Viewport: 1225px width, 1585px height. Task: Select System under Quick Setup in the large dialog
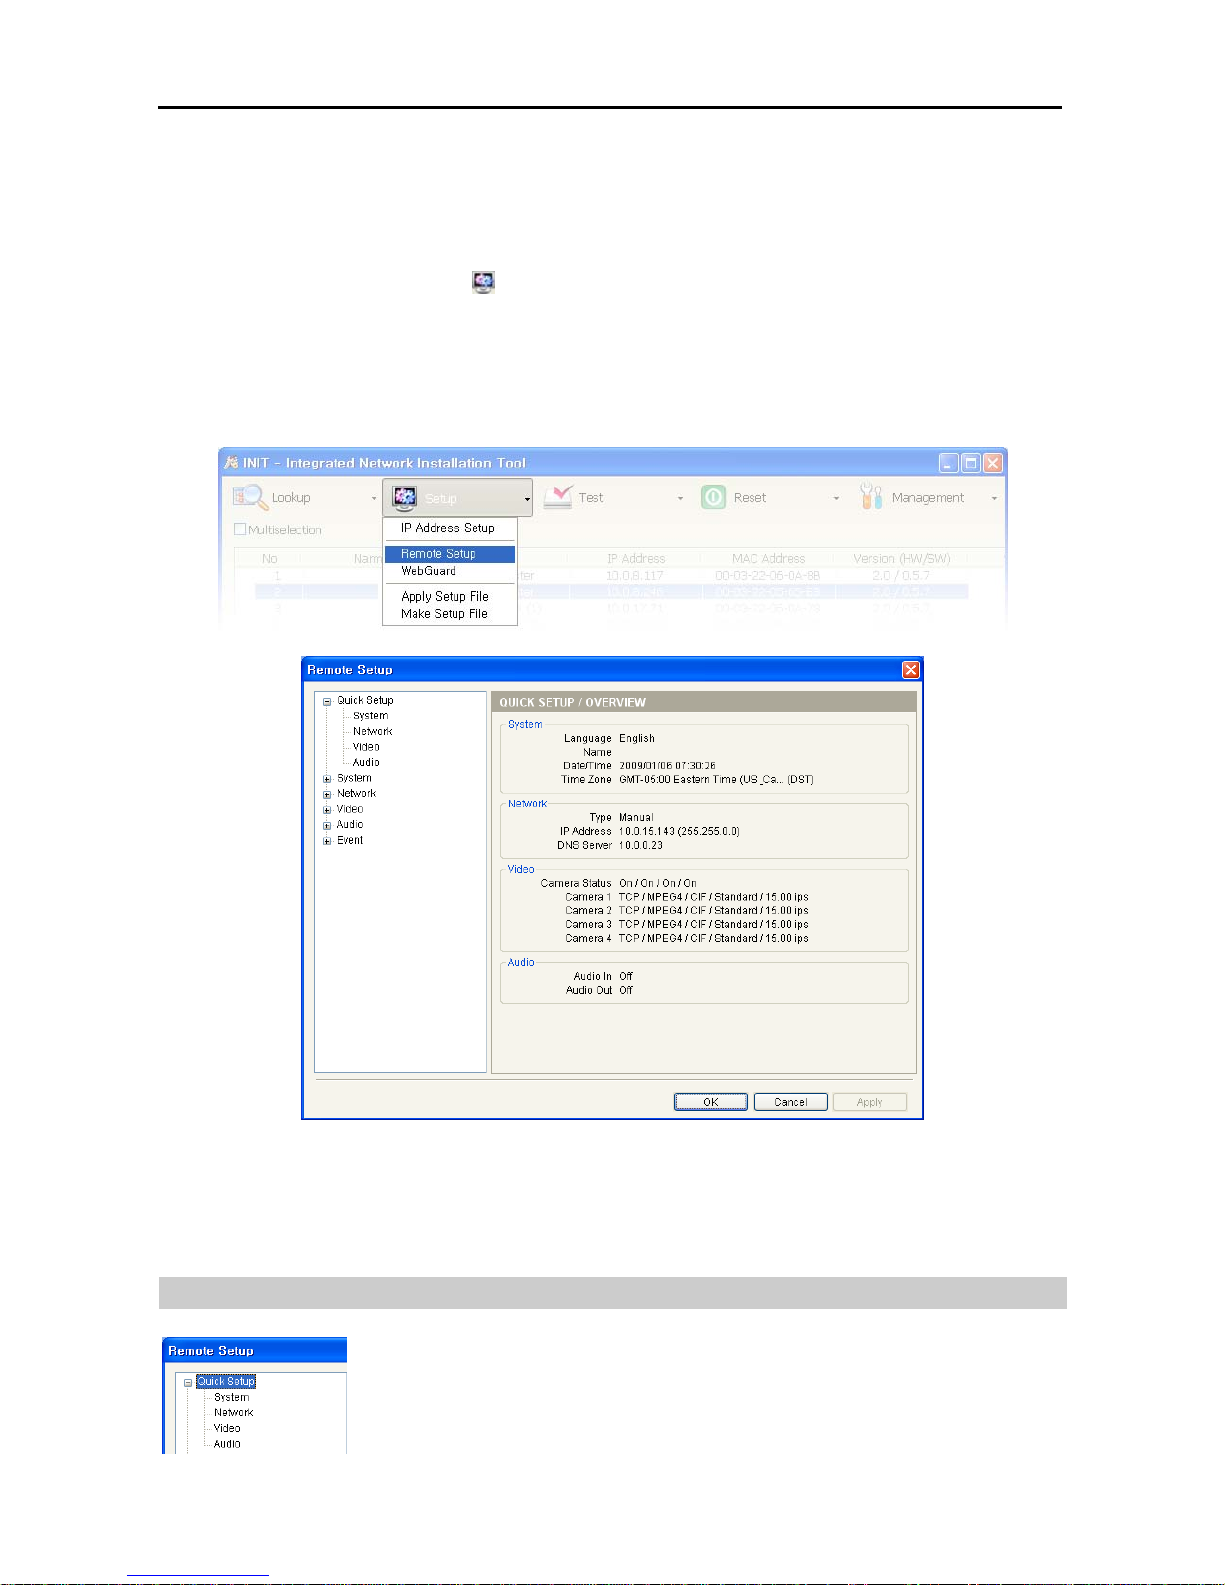click(370, 716)
